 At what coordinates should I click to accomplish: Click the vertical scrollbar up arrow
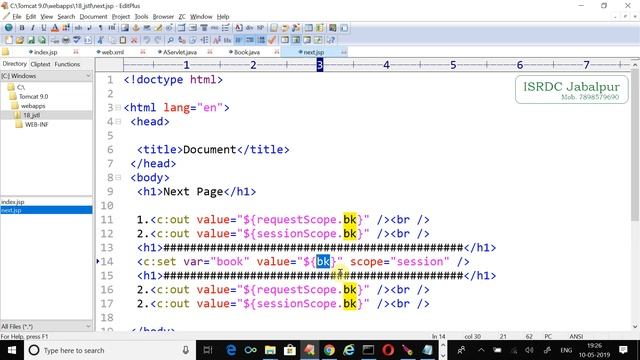pyautogui.click(x=635, y=65)
